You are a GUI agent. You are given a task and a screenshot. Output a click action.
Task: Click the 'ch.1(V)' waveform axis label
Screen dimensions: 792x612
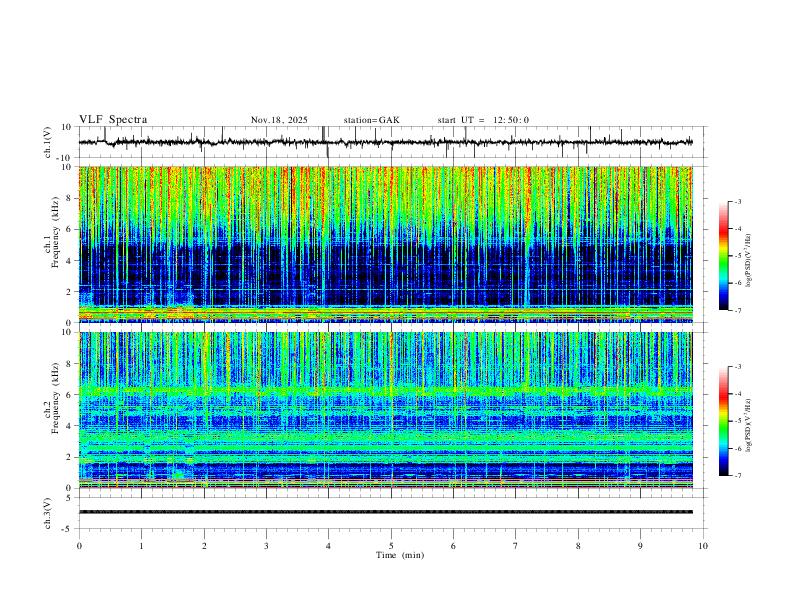48,142
